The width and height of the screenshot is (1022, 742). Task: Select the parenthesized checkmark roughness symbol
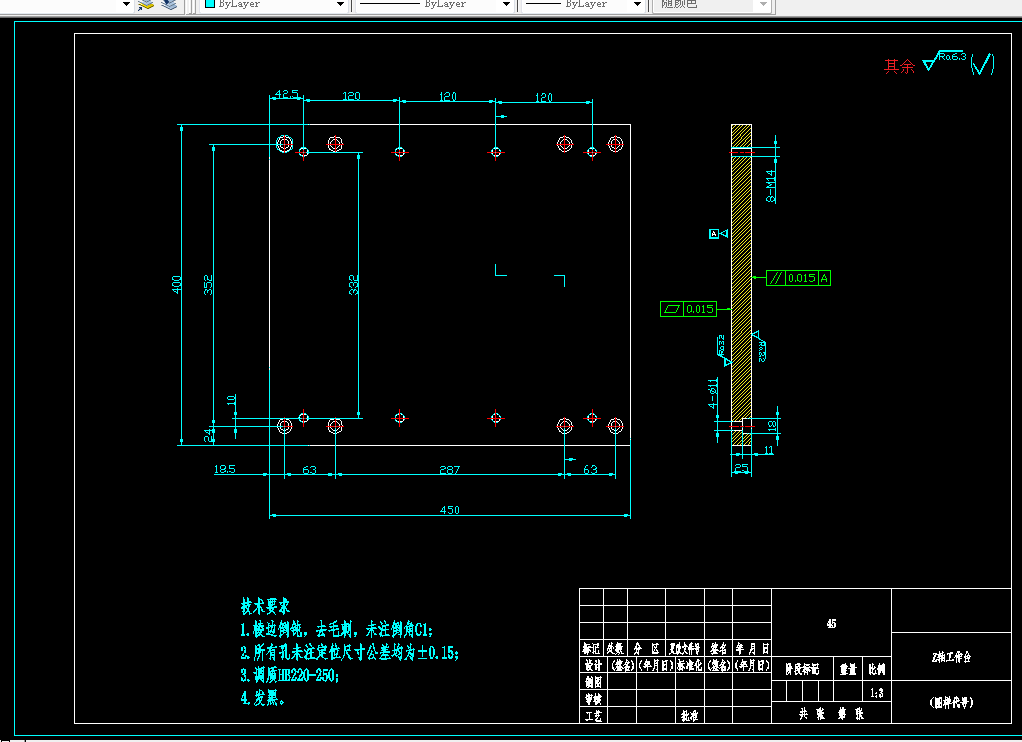click(982, 64)
